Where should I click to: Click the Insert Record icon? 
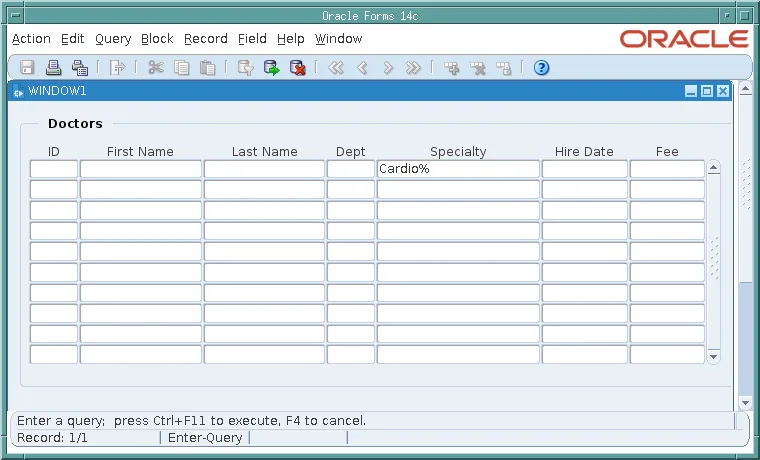click(452, 67)
